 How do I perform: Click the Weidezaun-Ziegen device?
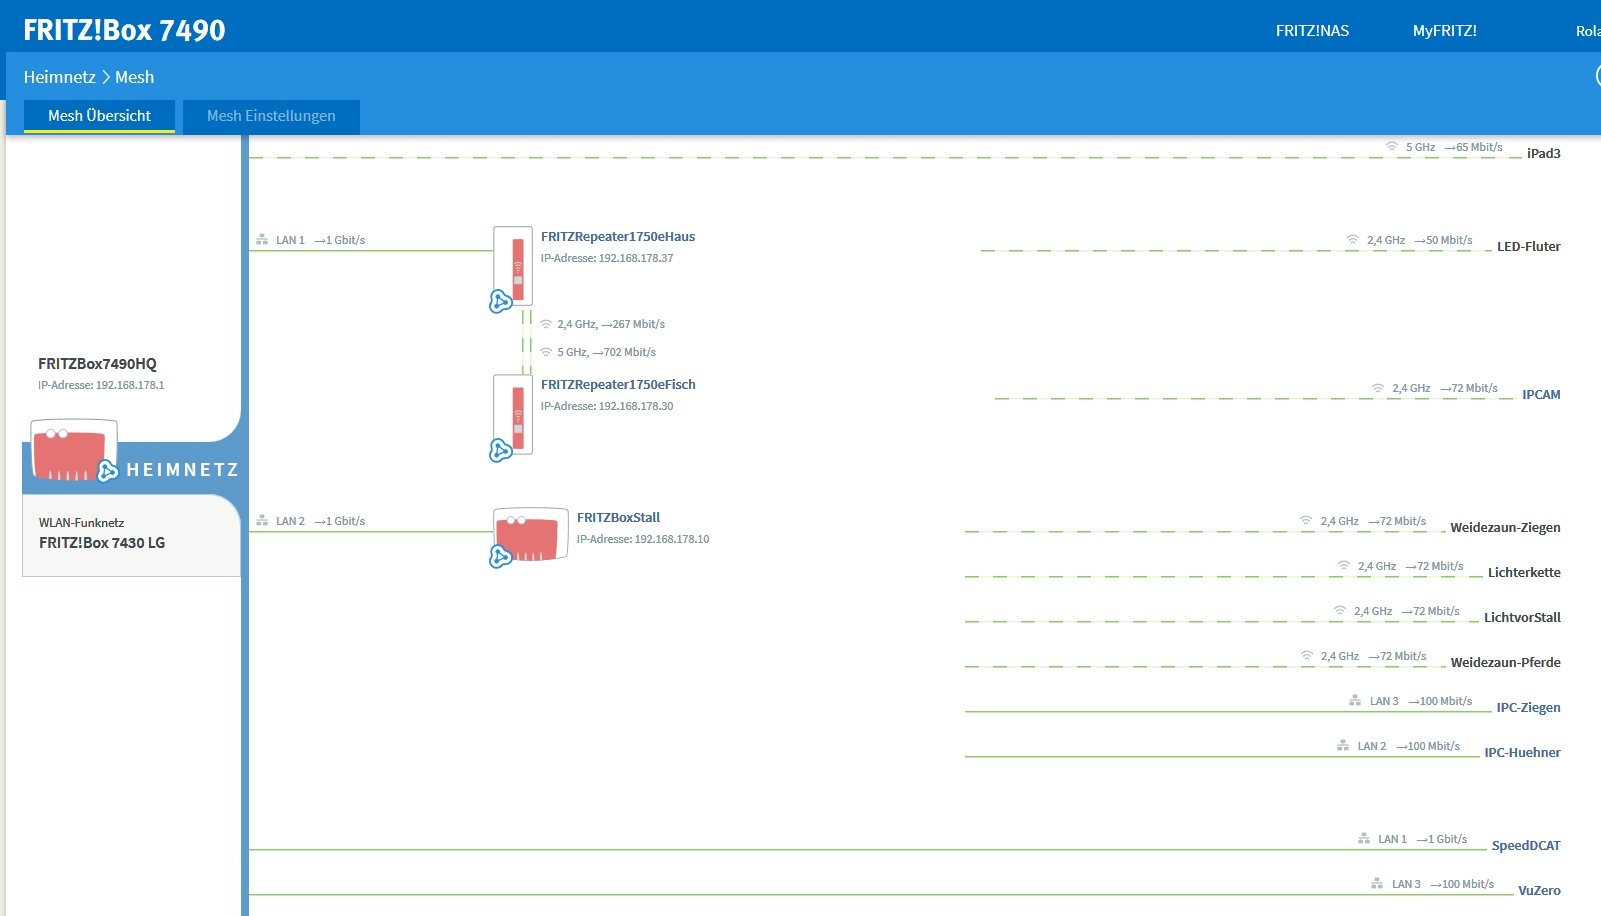[x=1505, y=527]
